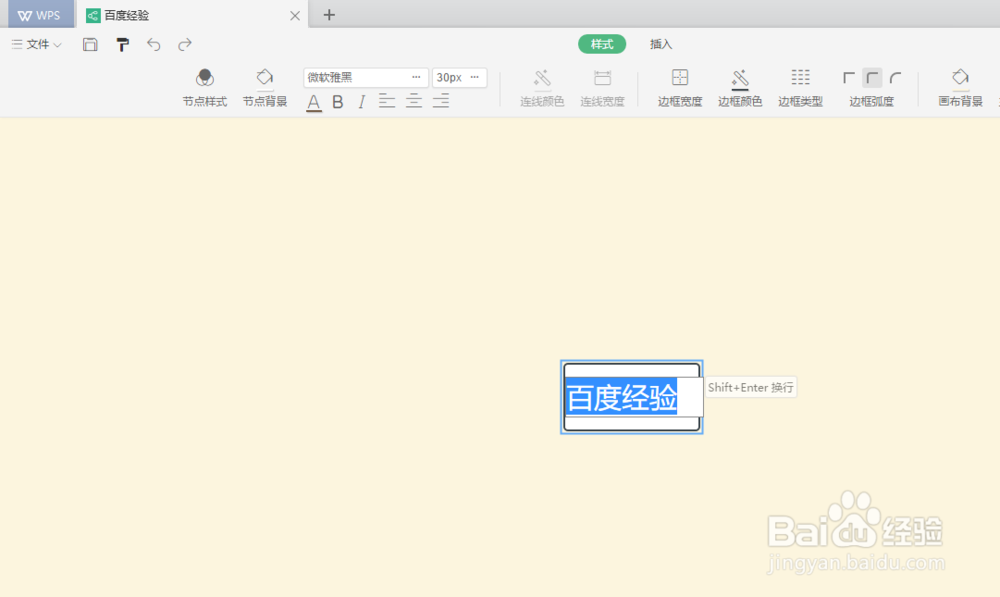This screenshot has height=597, width=1000.
Task: Open the 节点样式 node style panel
Action: pos(205,87)
